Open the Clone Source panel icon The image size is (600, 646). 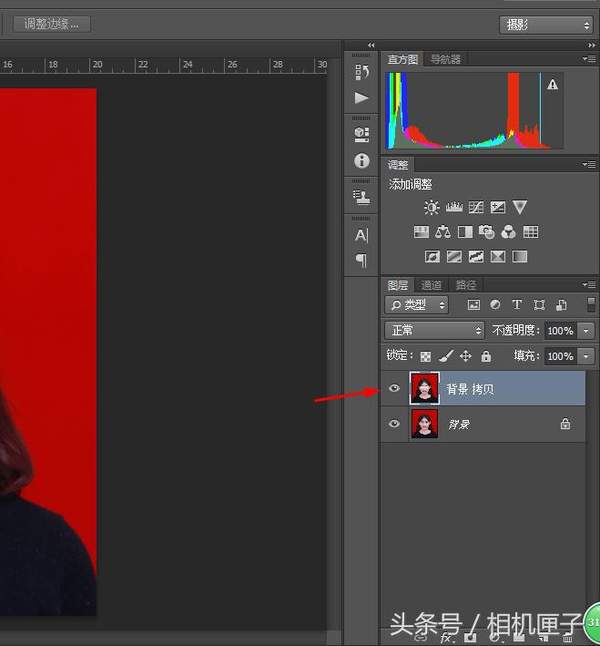(361, 197)
